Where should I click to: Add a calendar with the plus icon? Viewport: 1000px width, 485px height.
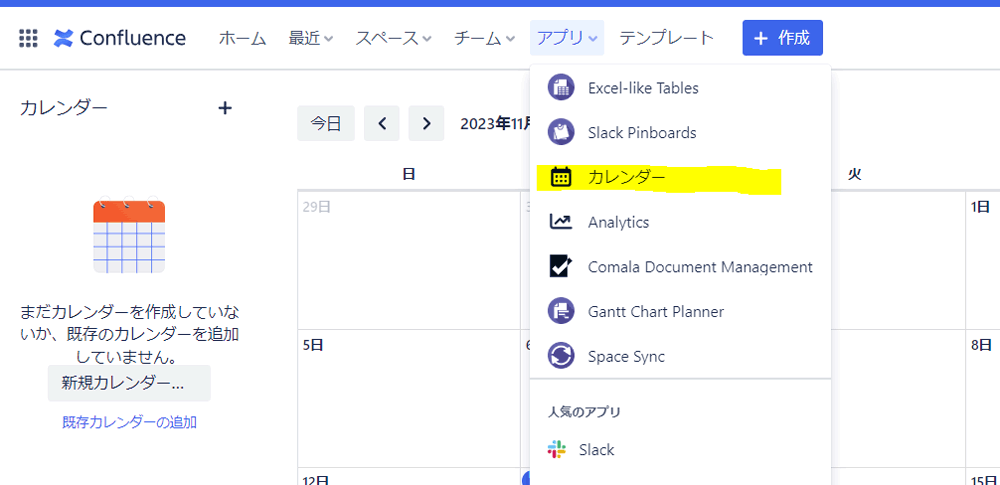point(224,108)
